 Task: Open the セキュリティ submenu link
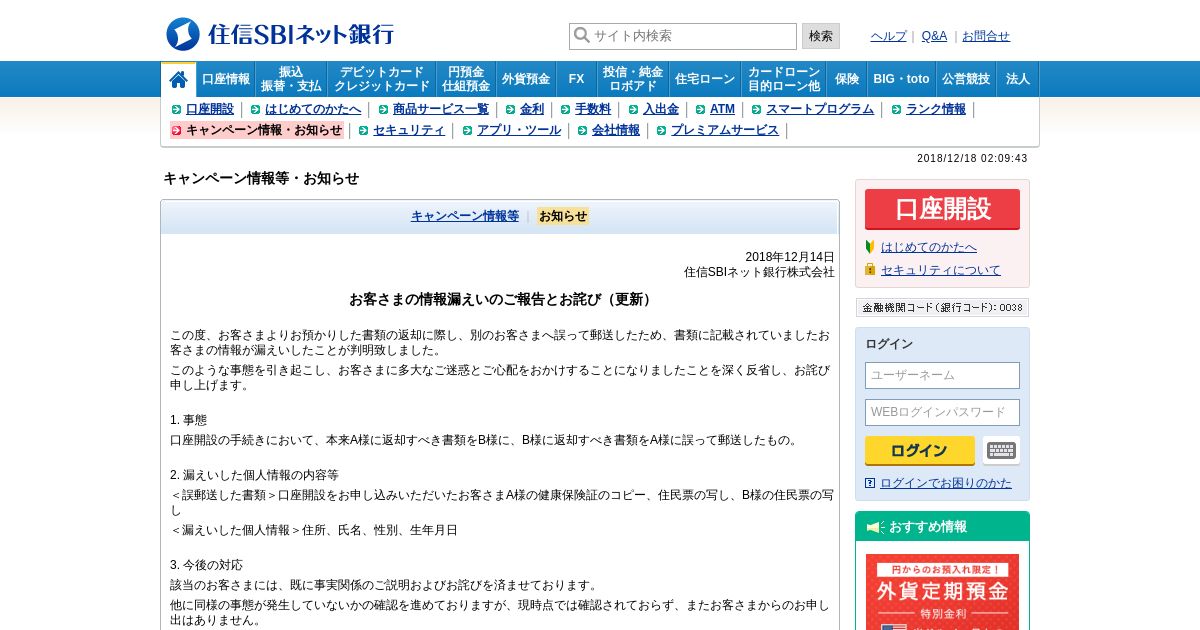tap(409, 130)
